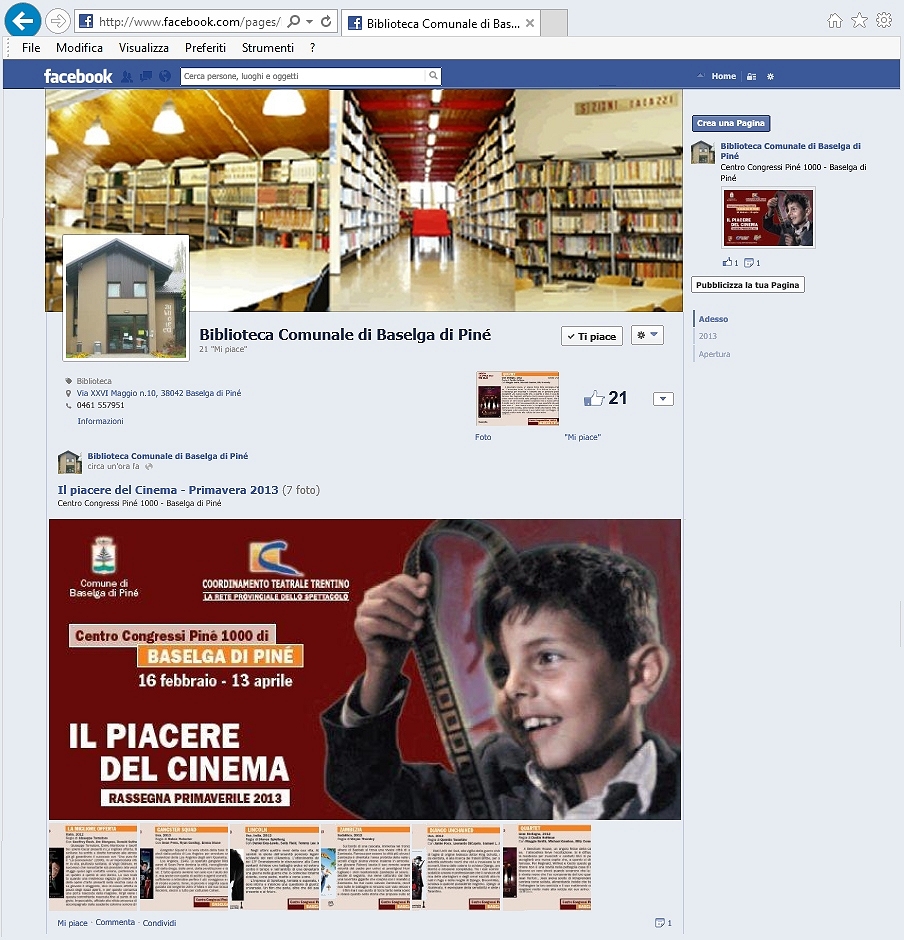The height and width of the screenshot is (940, 904).
Task: Open messages icon in Facebook bar
Action: (146, 76)
